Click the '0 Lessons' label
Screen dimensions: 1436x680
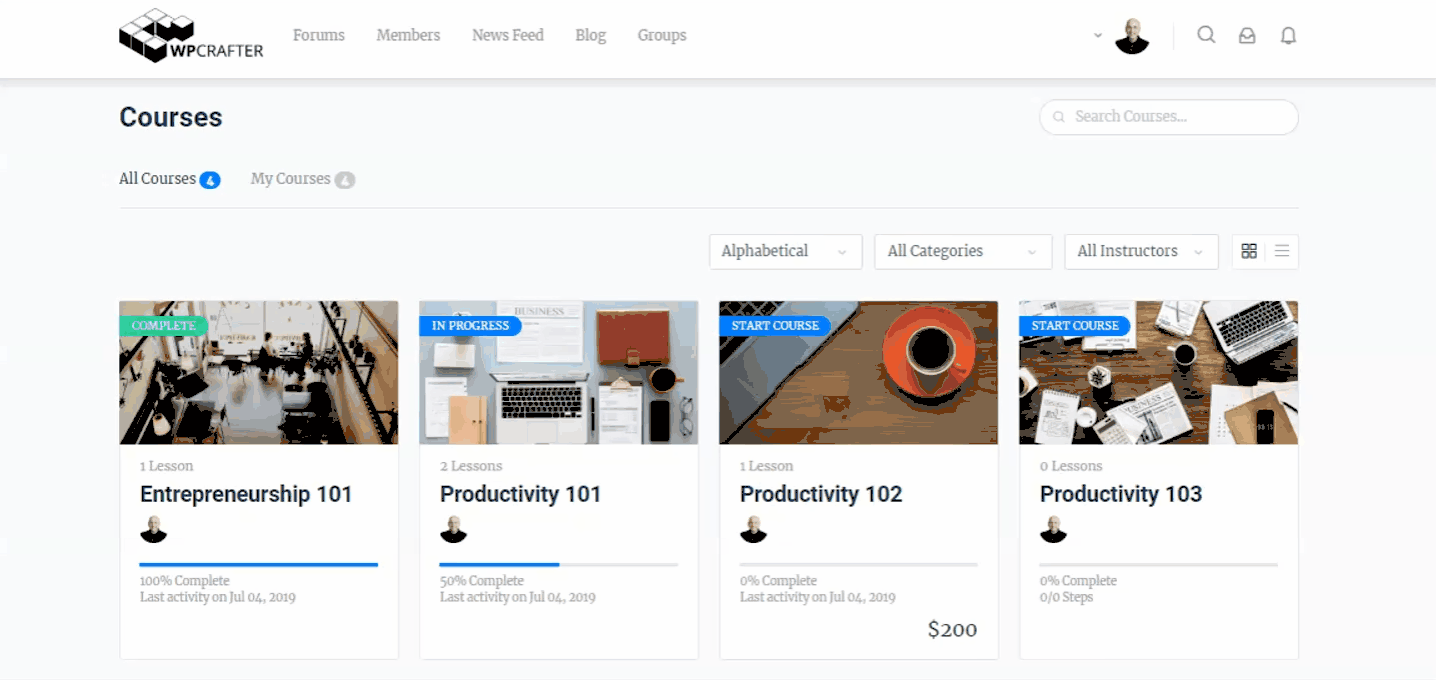[1071, 466]
